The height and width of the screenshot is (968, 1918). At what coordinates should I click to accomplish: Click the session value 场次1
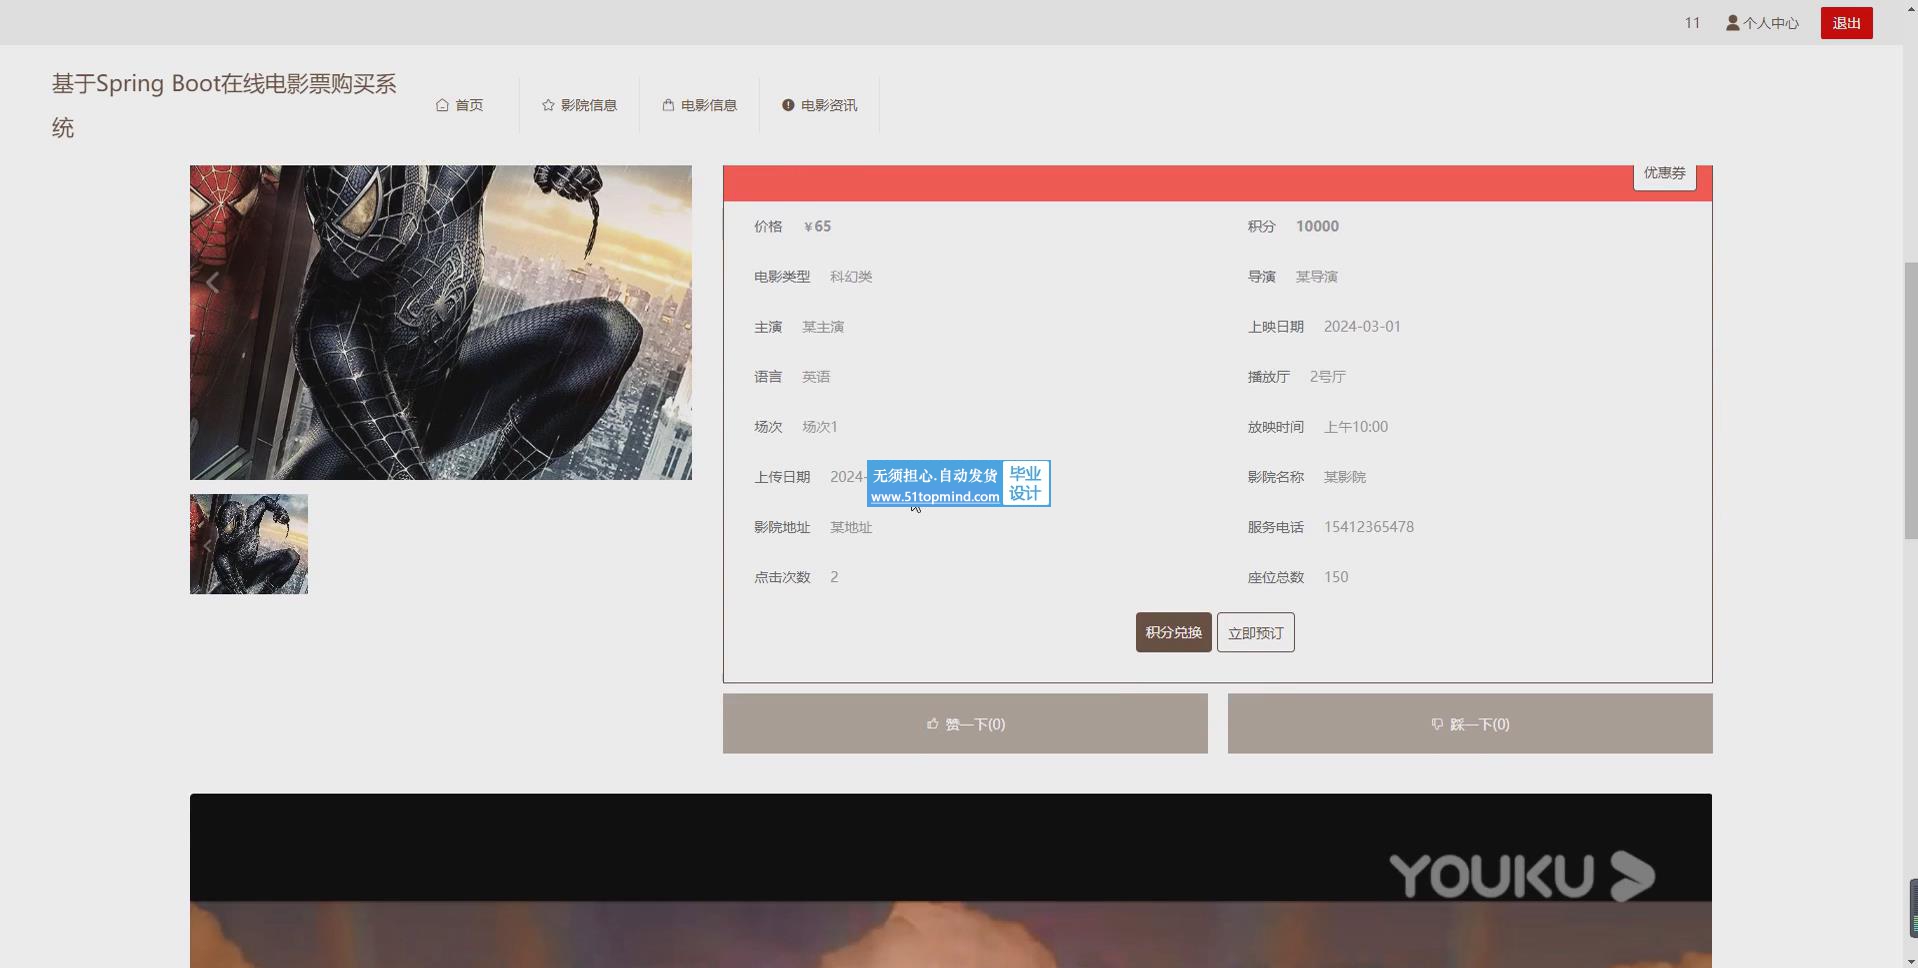[x=820, y=427]
